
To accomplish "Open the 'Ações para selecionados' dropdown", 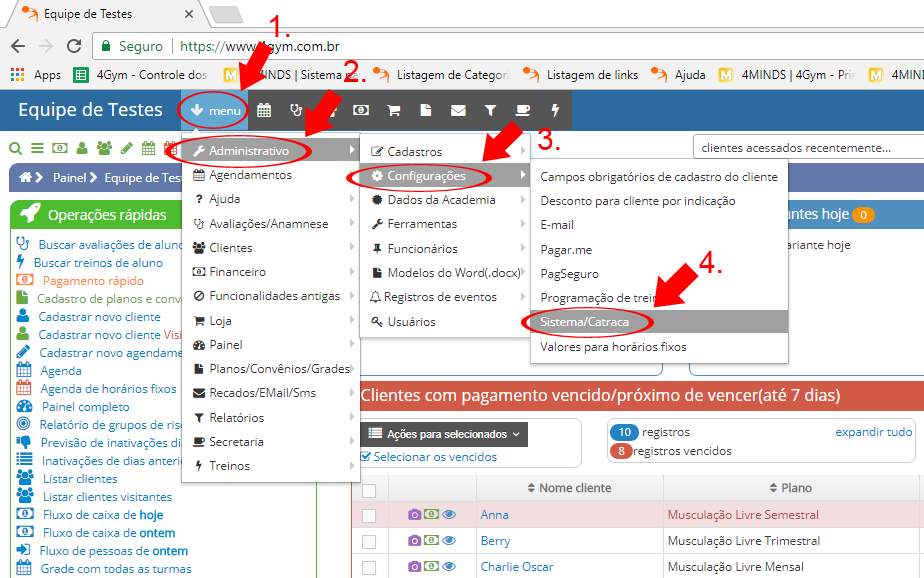I will tap(444, 434).
